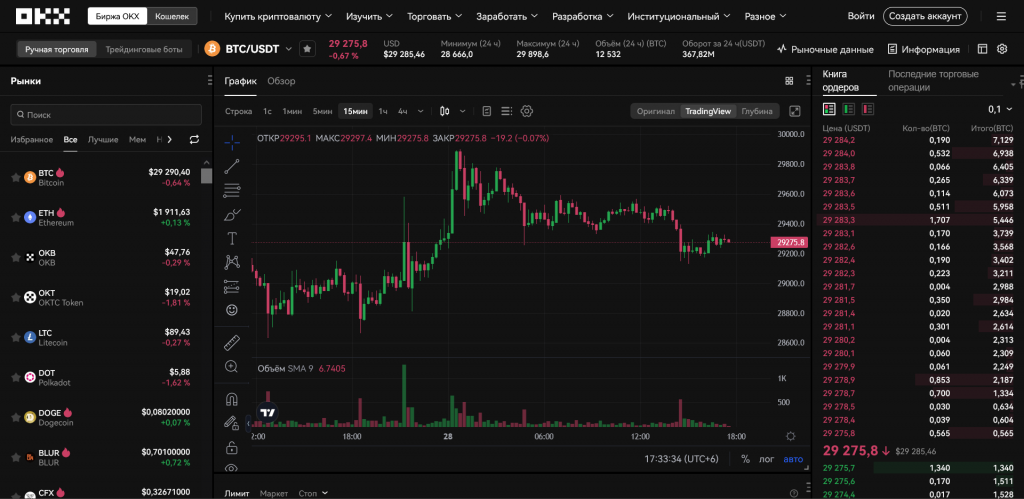Screen dimensions: 1024x499
Task: Select the 1ч timeframe
Action: (383, 111)
